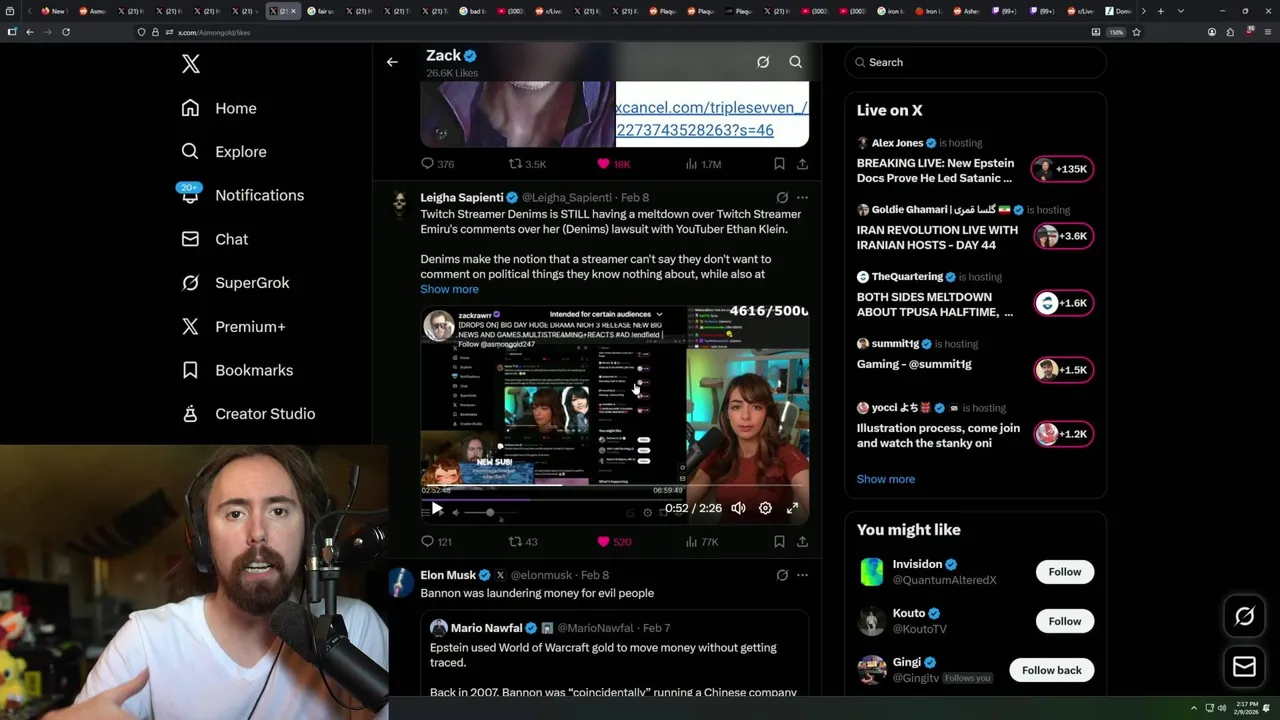This screenshot has height=720, width=1280.
Task: Open Home in the sidebar
Action: tap(219, 108)
